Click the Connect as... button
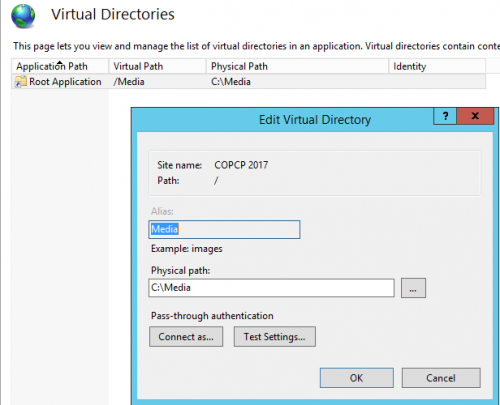The height and width of the screenshot is (405, 500). (186, 337)
